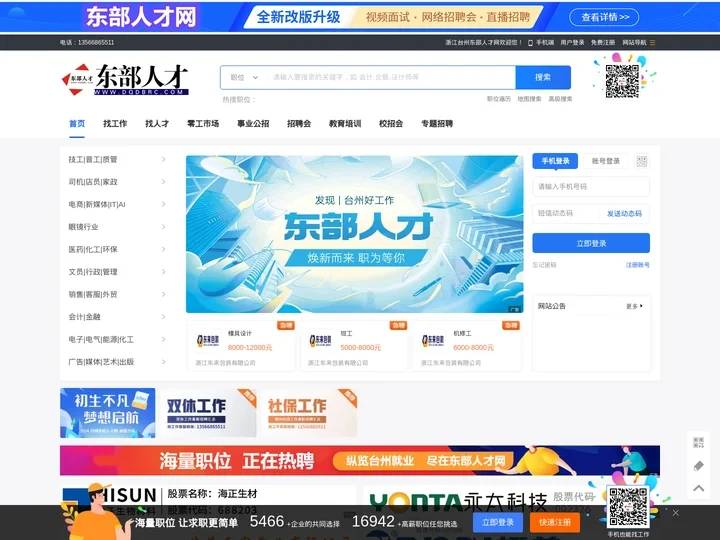Click the bottom bar QR code image

(628, 507)
